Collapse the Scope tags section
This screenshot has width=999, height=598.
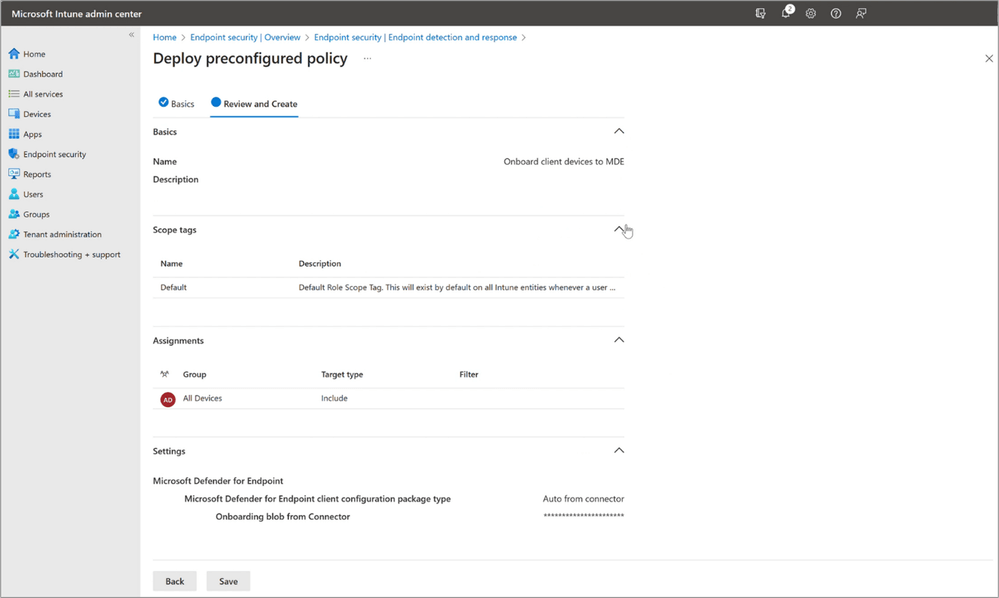click(619, 229)
